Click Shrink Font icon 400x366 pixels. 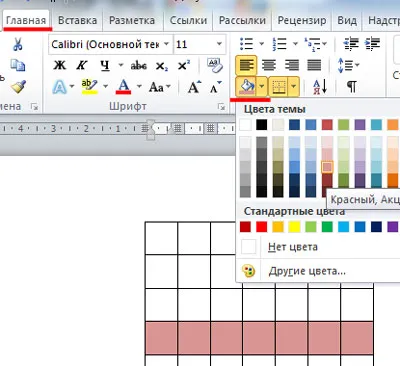[x=215, y=87]
